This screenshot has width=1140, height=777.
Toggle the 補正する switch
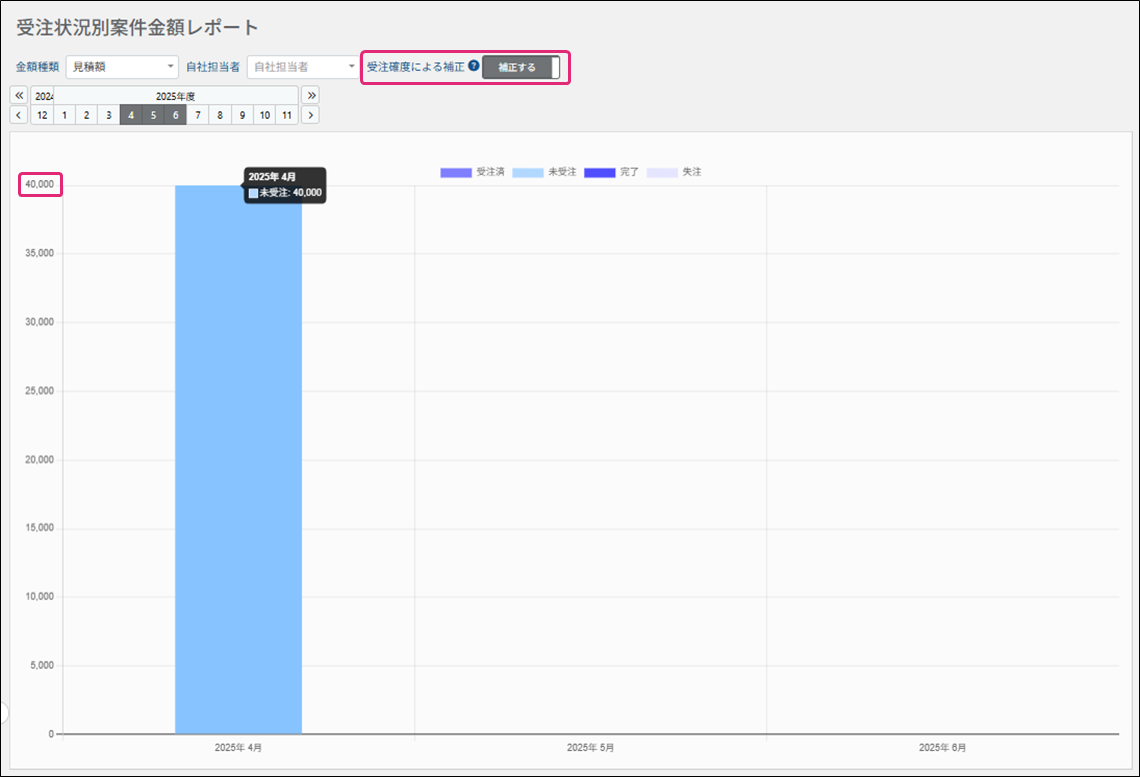[x=521, y=68]
